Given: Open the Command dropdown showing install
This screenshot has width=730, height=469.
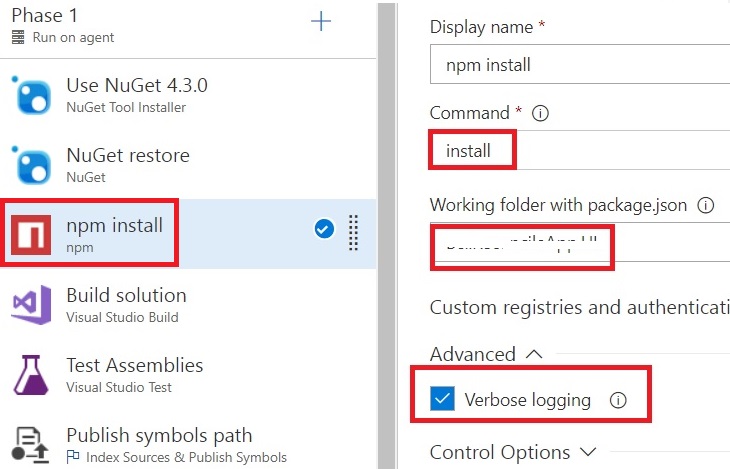Looking at the screenshot, I should [580, 150].
